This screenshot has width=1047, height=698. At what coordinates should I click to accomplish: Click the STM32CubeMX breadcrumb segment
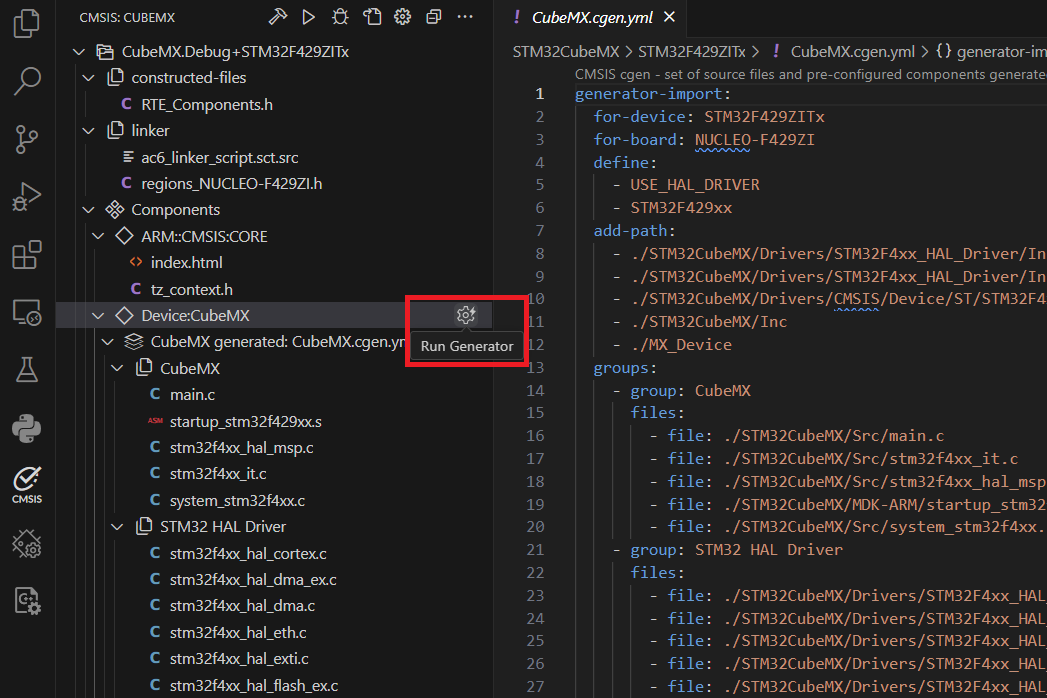coord(566,51)
